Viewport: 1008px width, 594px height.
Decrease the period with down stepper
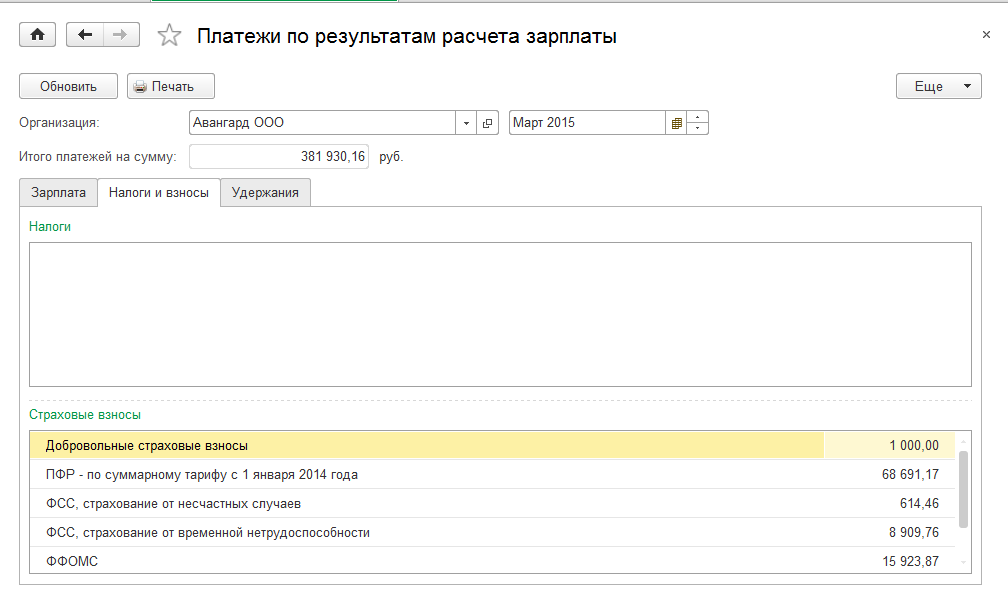tap(698, 128)
